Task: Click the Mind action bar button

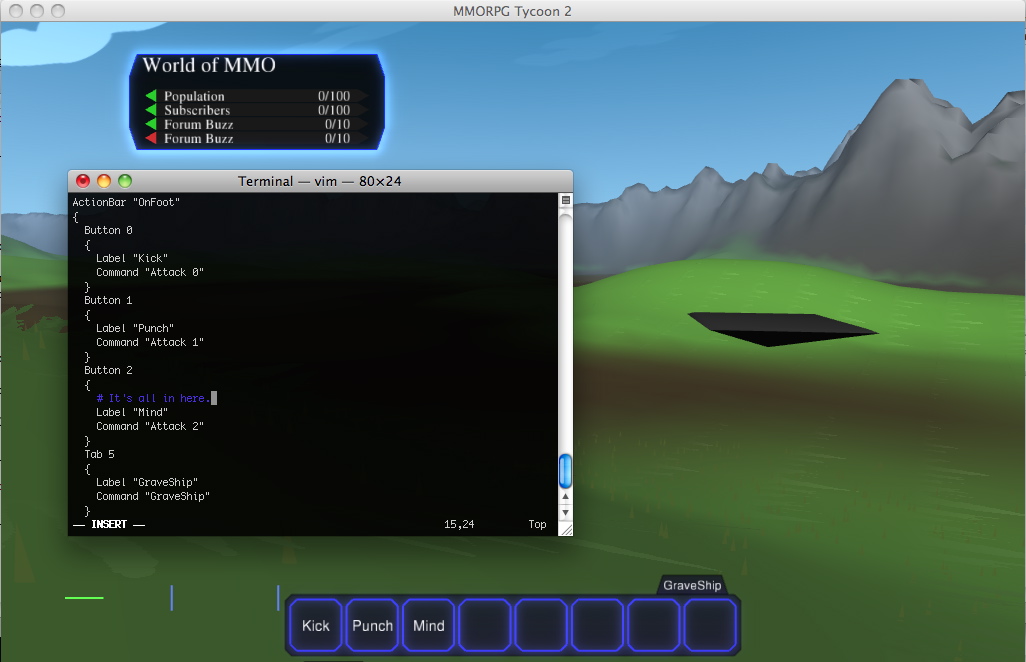Action: click(429, 625)
